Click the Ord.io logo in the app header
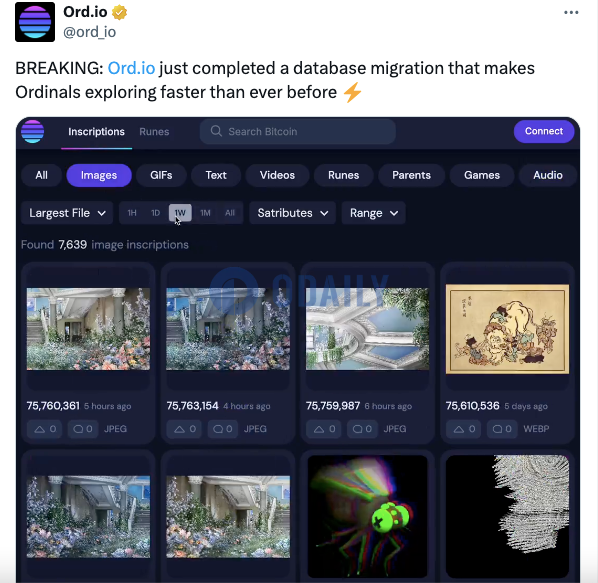Viewport: 598px width, 583px height. [32, 132]
